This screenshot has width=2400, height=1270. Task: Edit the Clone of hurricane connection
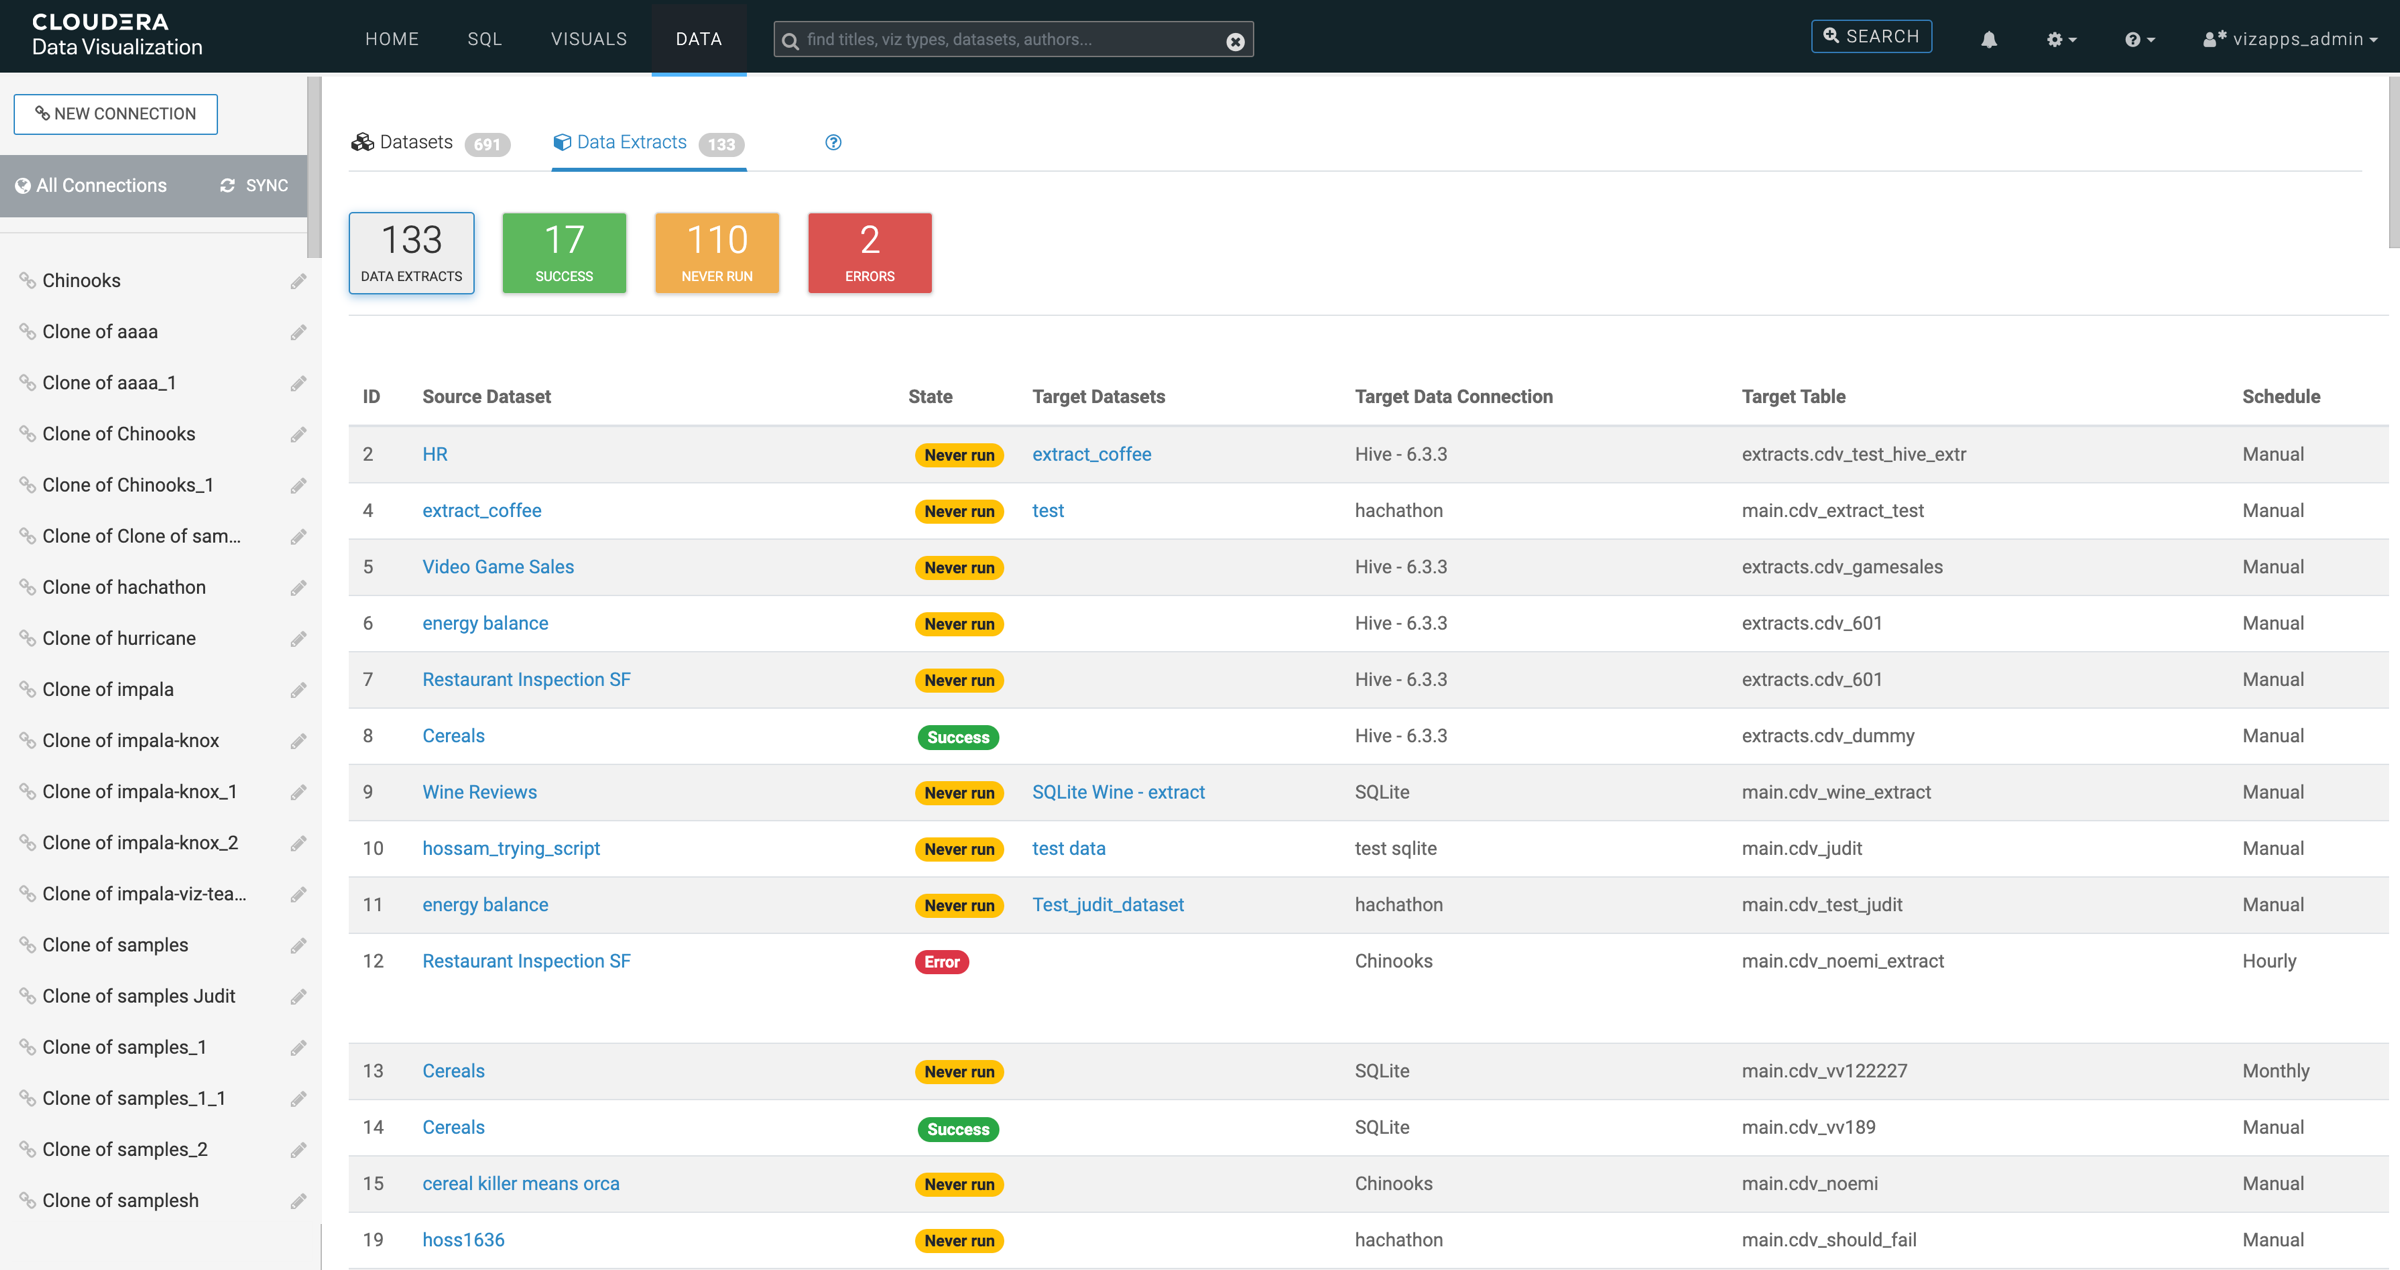298,639
